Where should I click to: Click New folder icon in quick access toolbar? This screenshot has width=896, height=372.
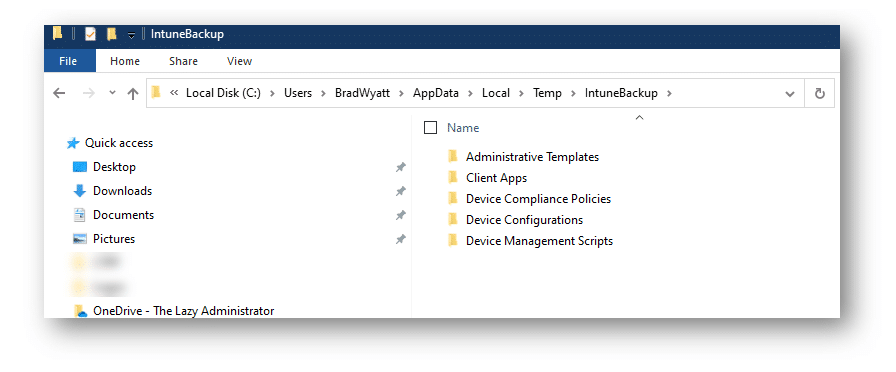point(111,34)
